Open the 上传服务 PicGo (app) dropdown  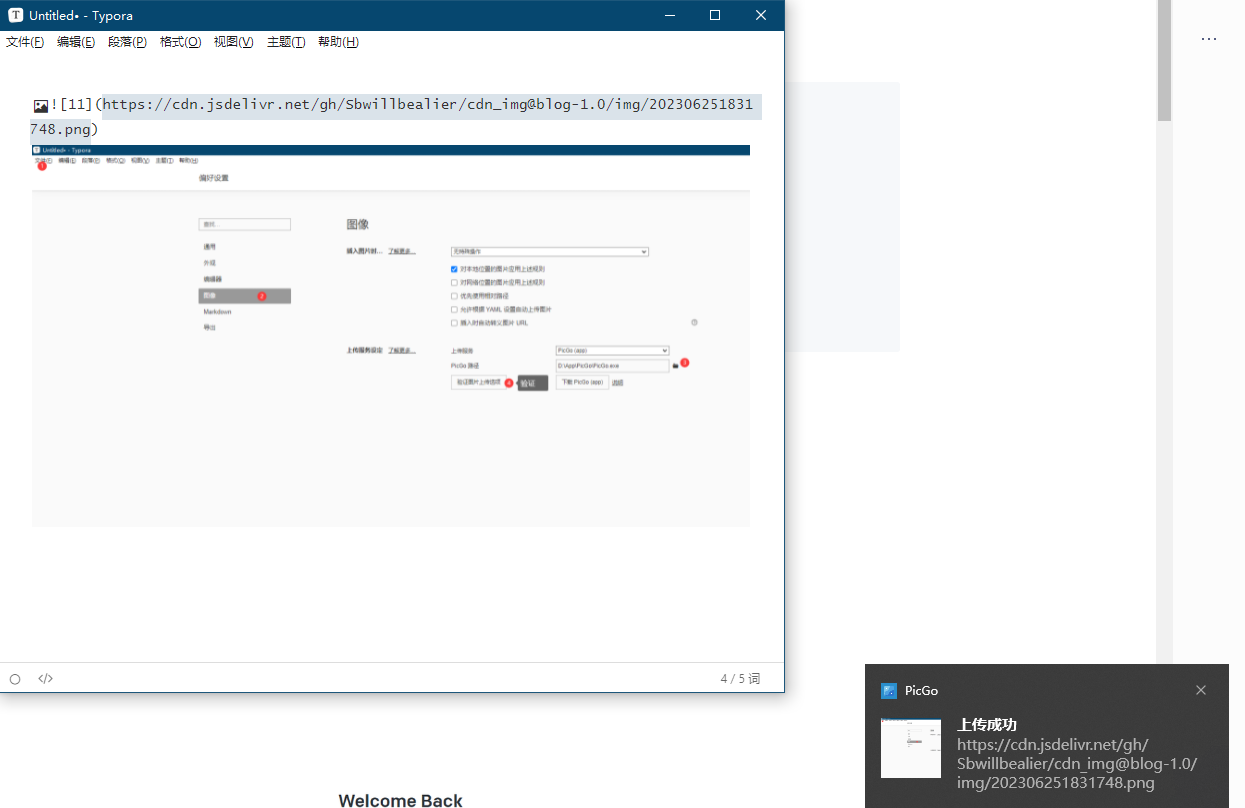[x=612, y=350]
